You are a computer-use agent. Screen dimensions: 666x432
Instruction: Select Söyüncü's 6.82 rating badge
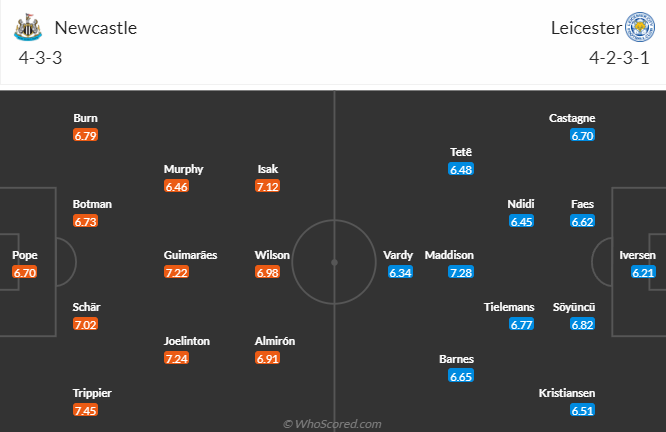[x=582, y=325]
